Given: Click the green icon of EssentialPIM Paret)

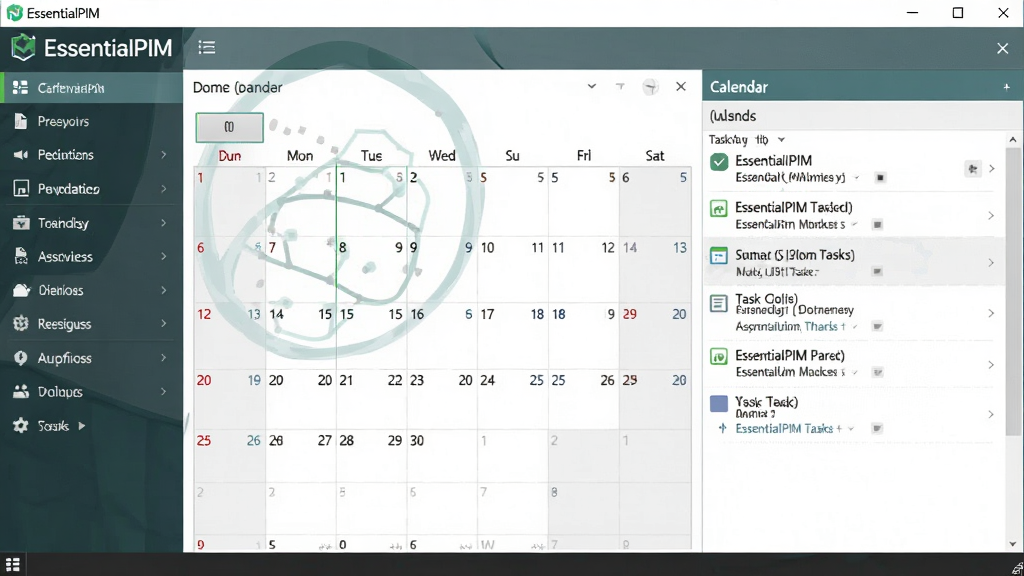Looking at the screenshot, I should 718,356.
